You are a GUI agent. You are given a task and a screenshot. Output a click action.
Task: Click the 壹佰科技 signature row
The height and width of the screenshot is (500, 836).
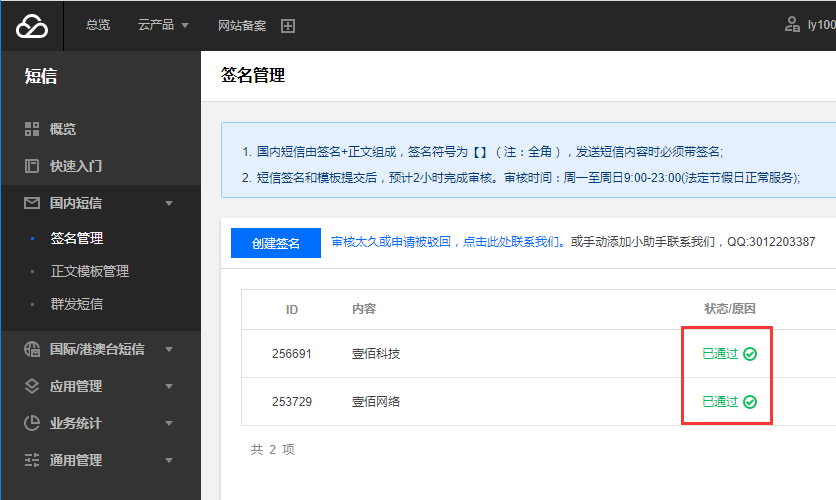coord(376,354)
